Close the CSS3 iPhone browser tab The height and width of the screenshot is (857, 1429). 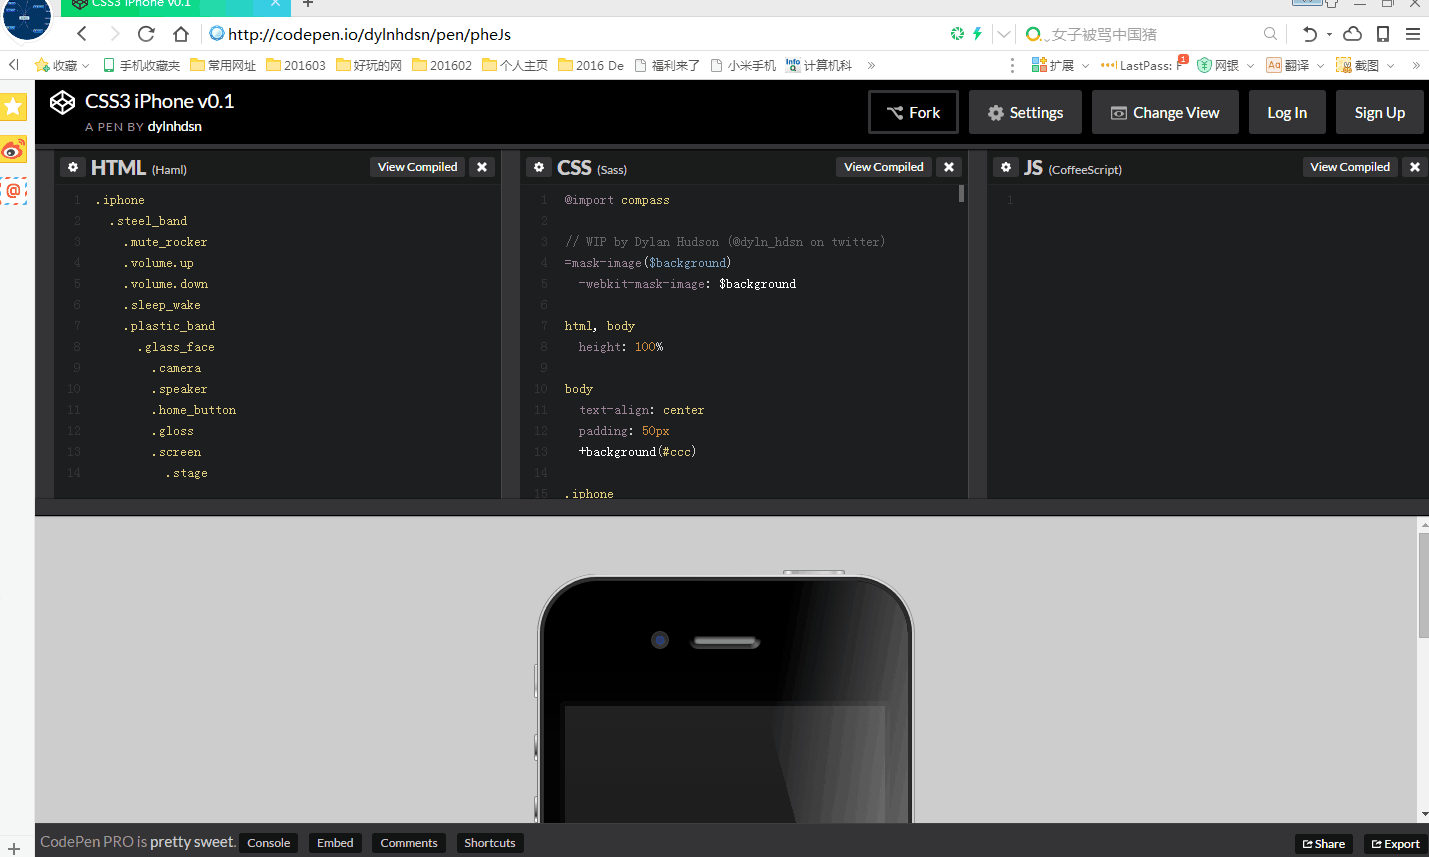click(x=275, y=4)
